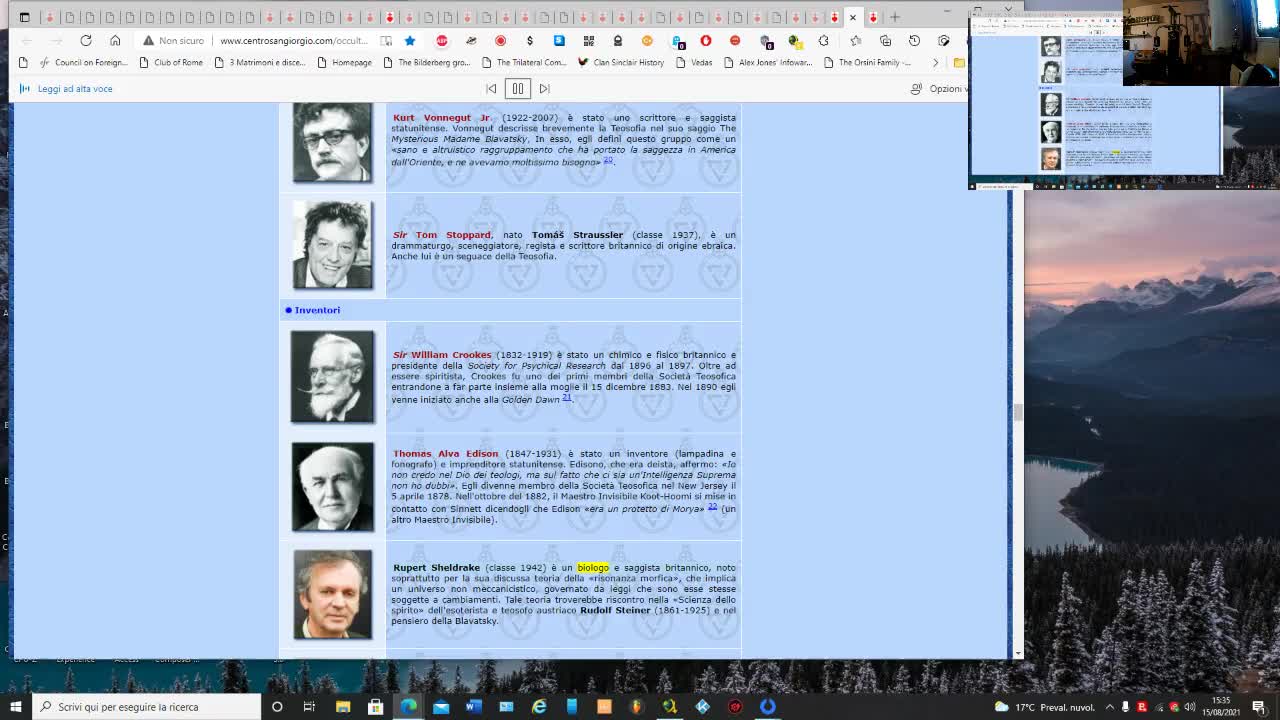1280x720 pixels.
Task: Open read aloud voice options
Action: (937, 88)
